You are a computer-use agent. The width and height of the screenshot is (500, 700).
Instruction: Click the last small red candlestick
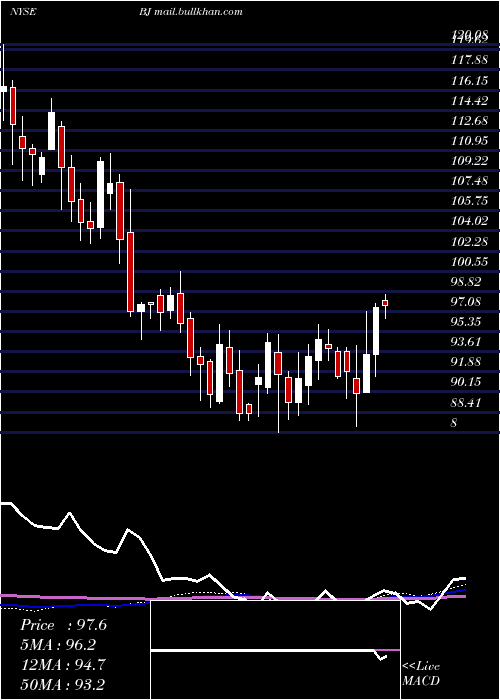[x=385, y=303]
